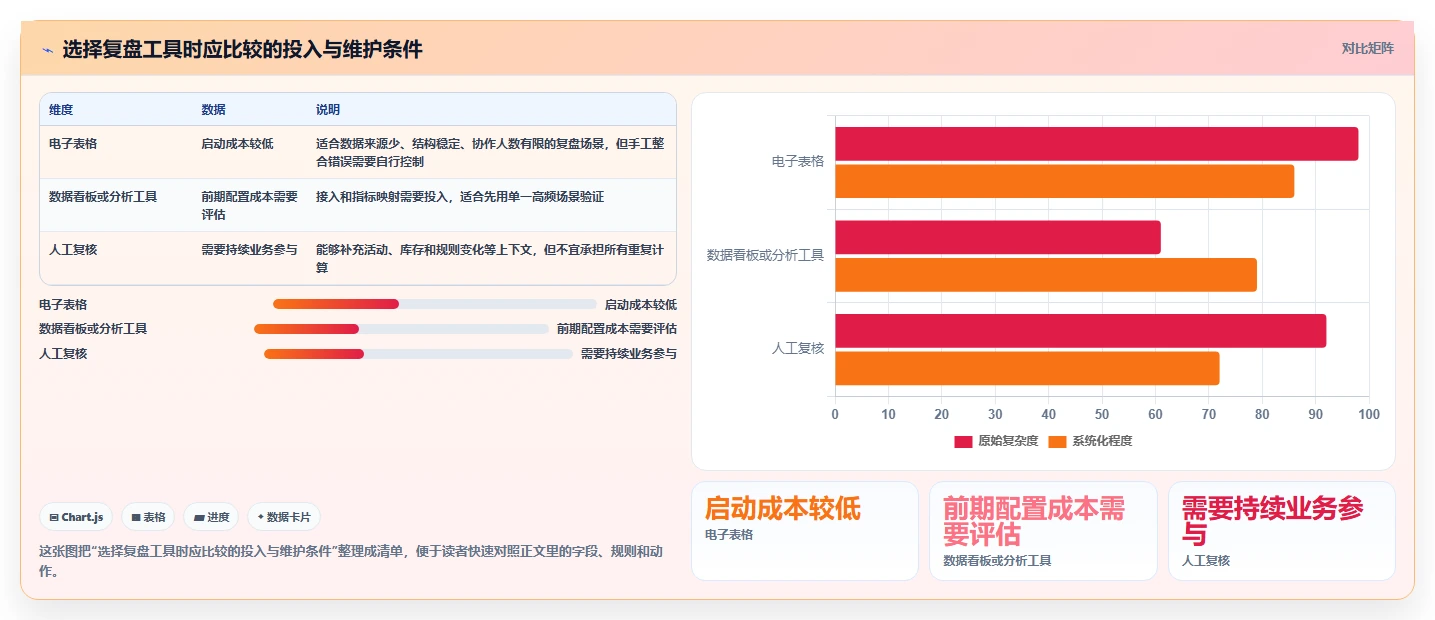Select the 需要持续业务参与 table cell
1435x620 pixels.
click(249, 258)
